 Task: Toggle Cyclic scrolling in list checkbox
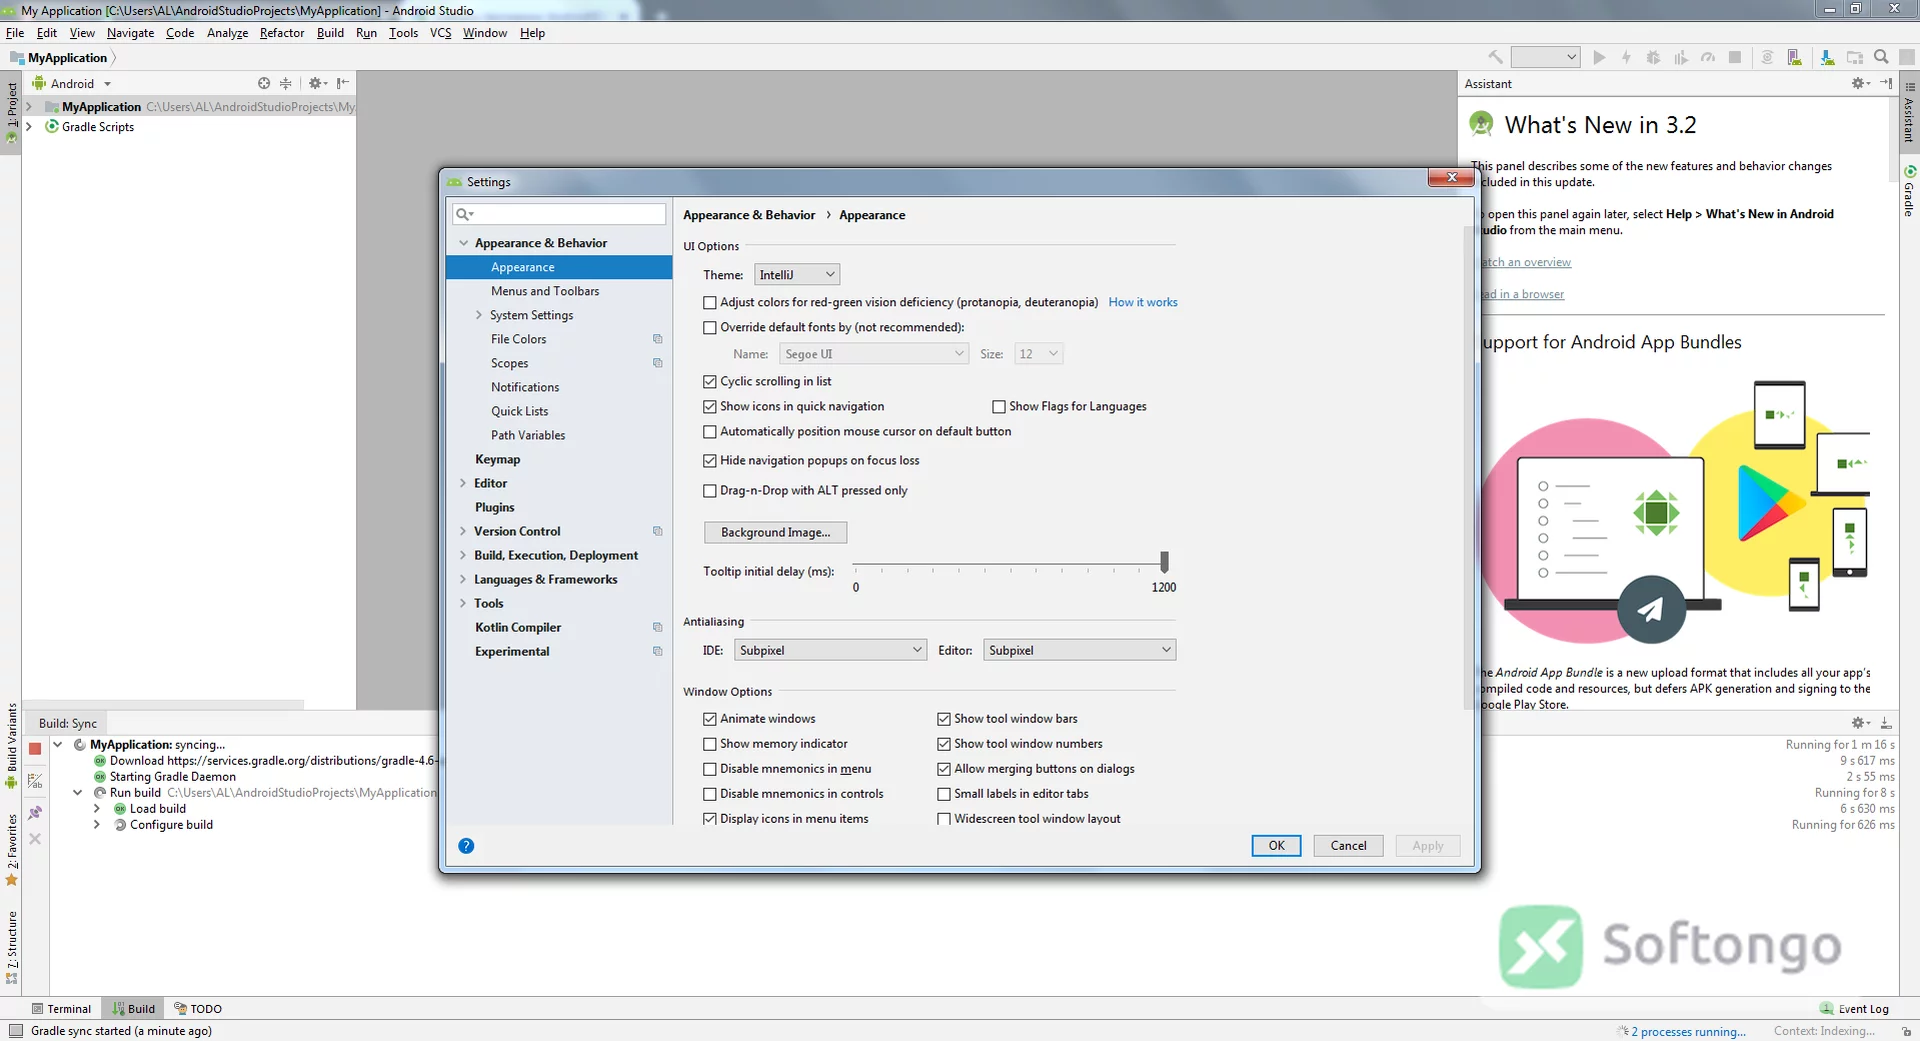[x=710, y=381]
